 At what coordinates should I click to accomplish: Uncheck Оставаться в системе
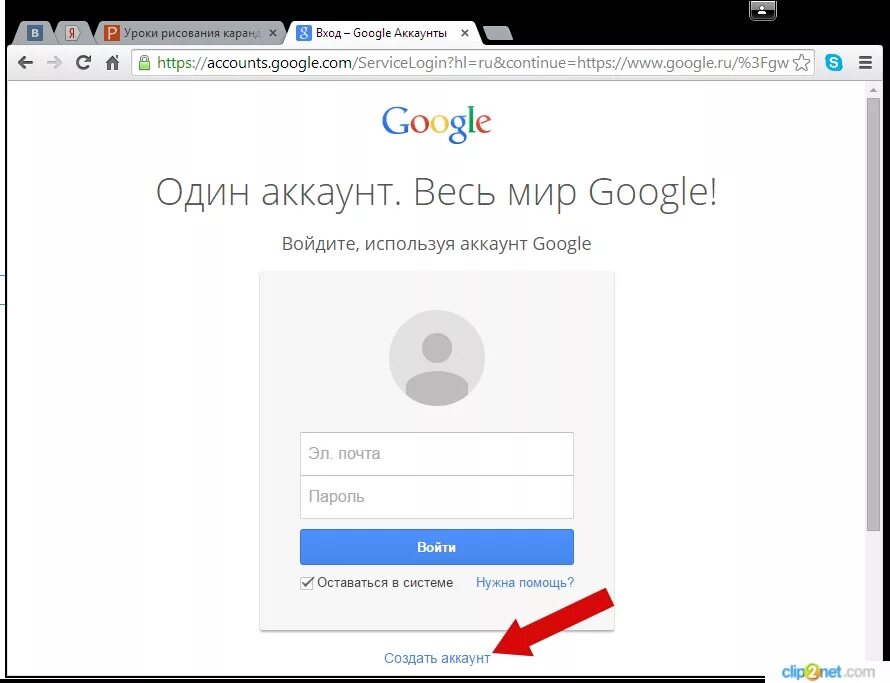click(307, 582)
